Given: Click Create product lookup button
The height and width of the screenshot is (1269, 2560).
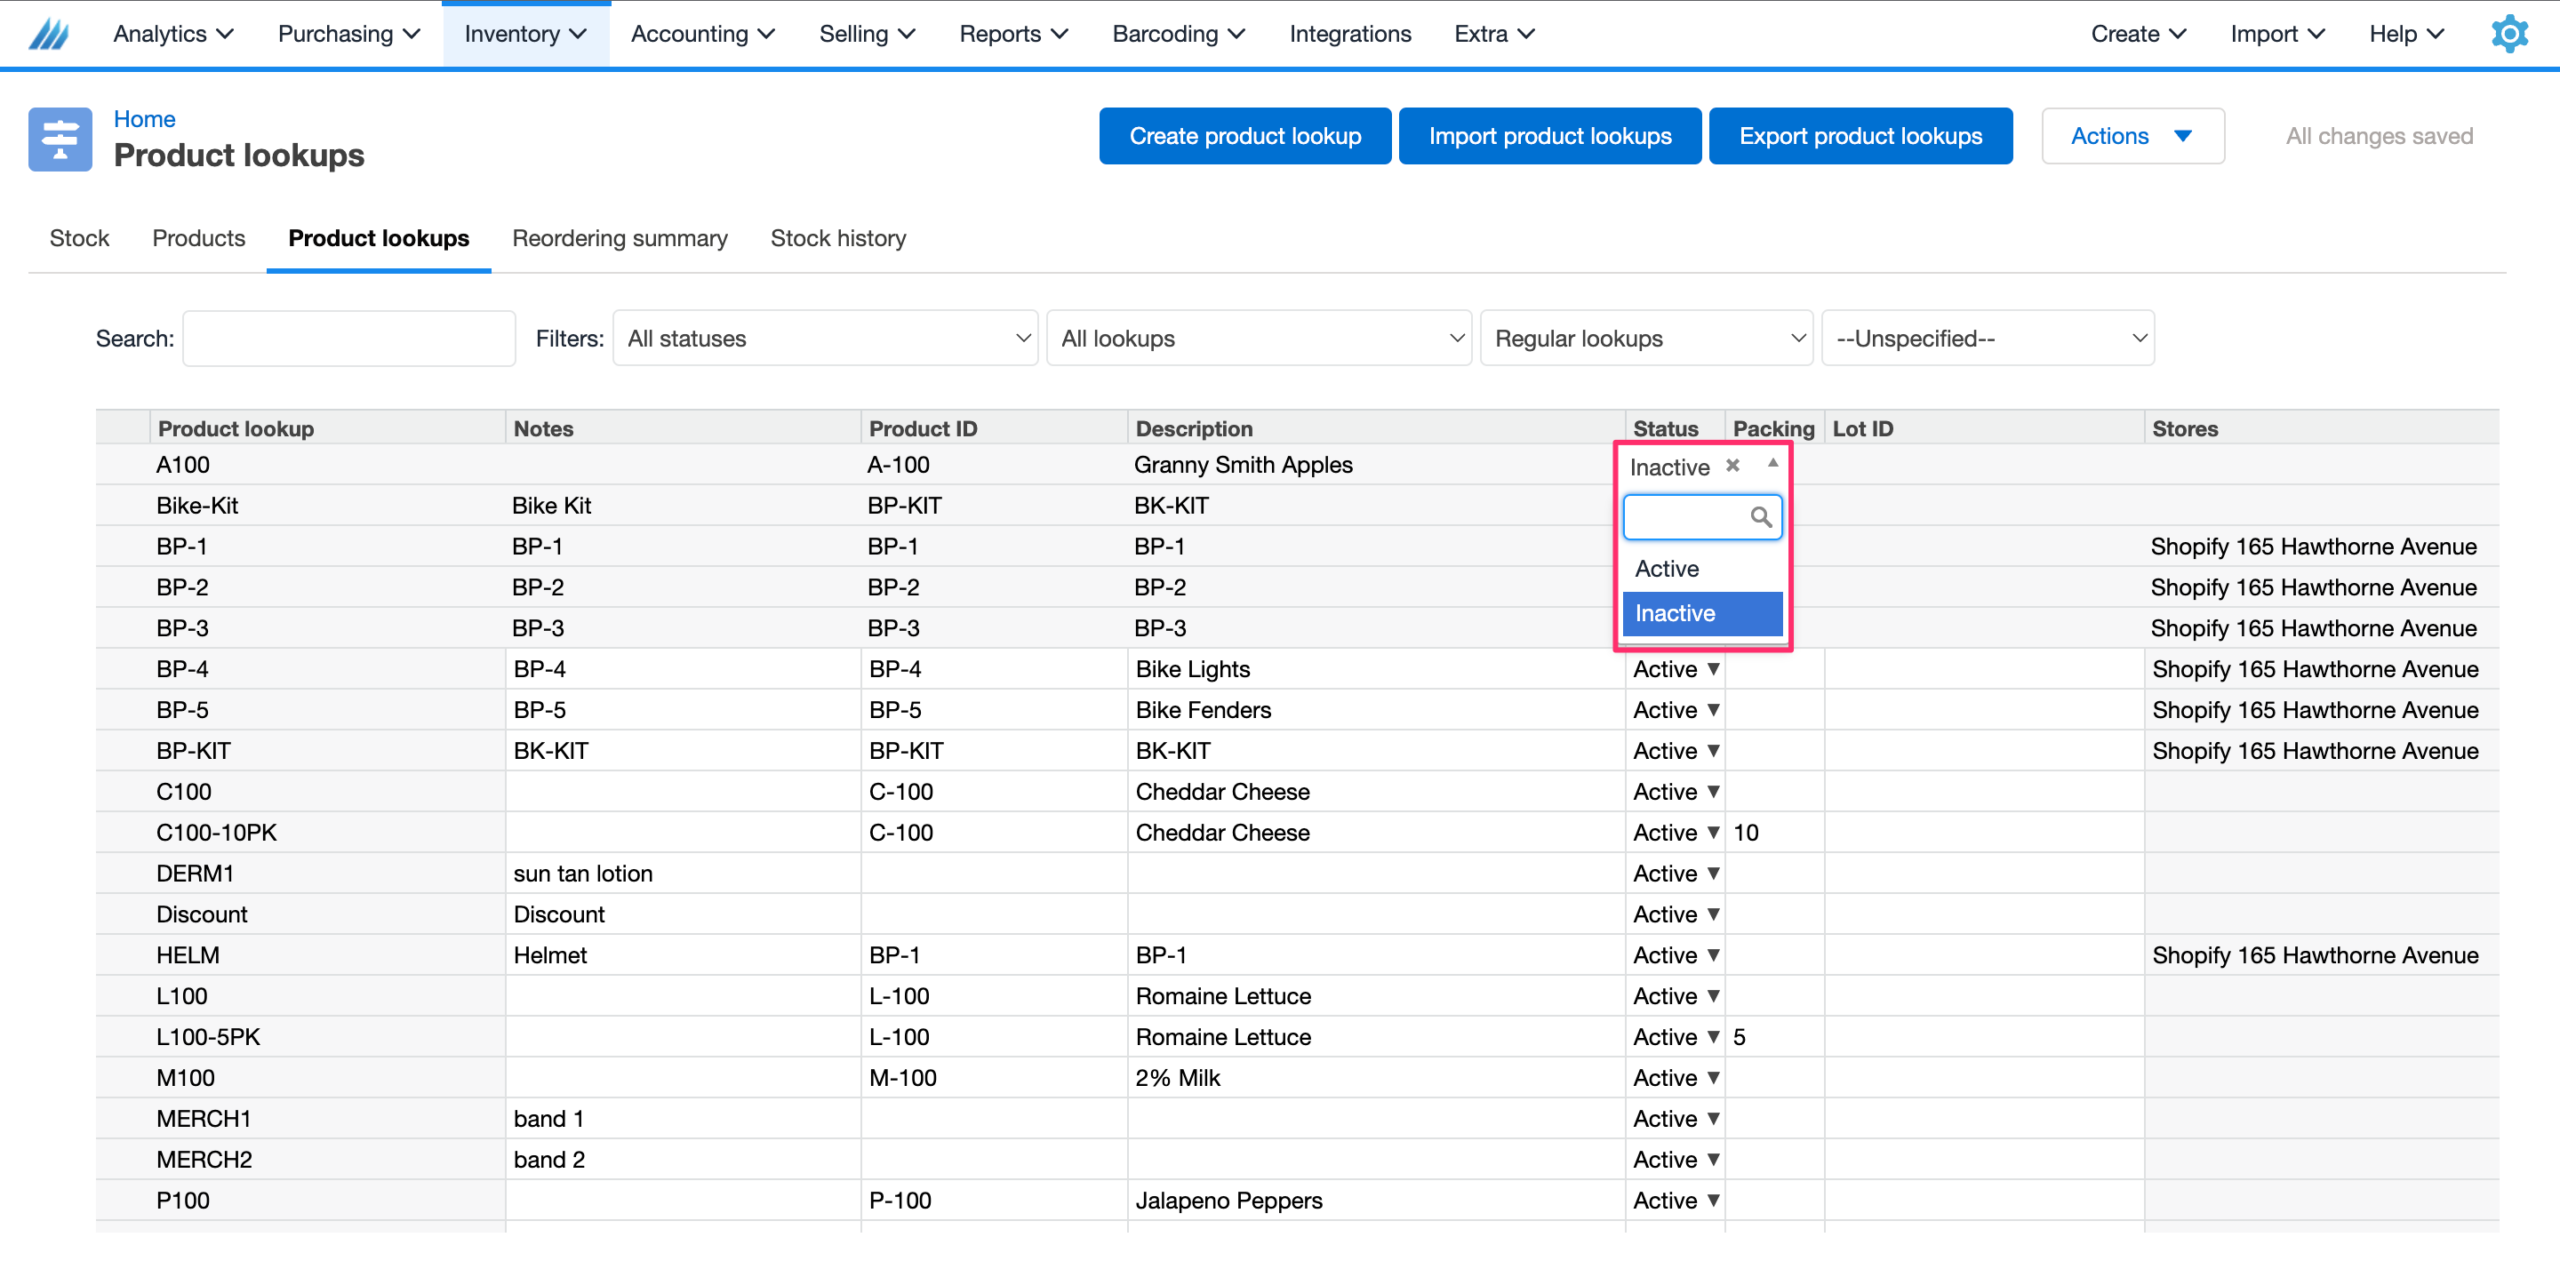Looking at the screenshot, I should point(1244,136).
